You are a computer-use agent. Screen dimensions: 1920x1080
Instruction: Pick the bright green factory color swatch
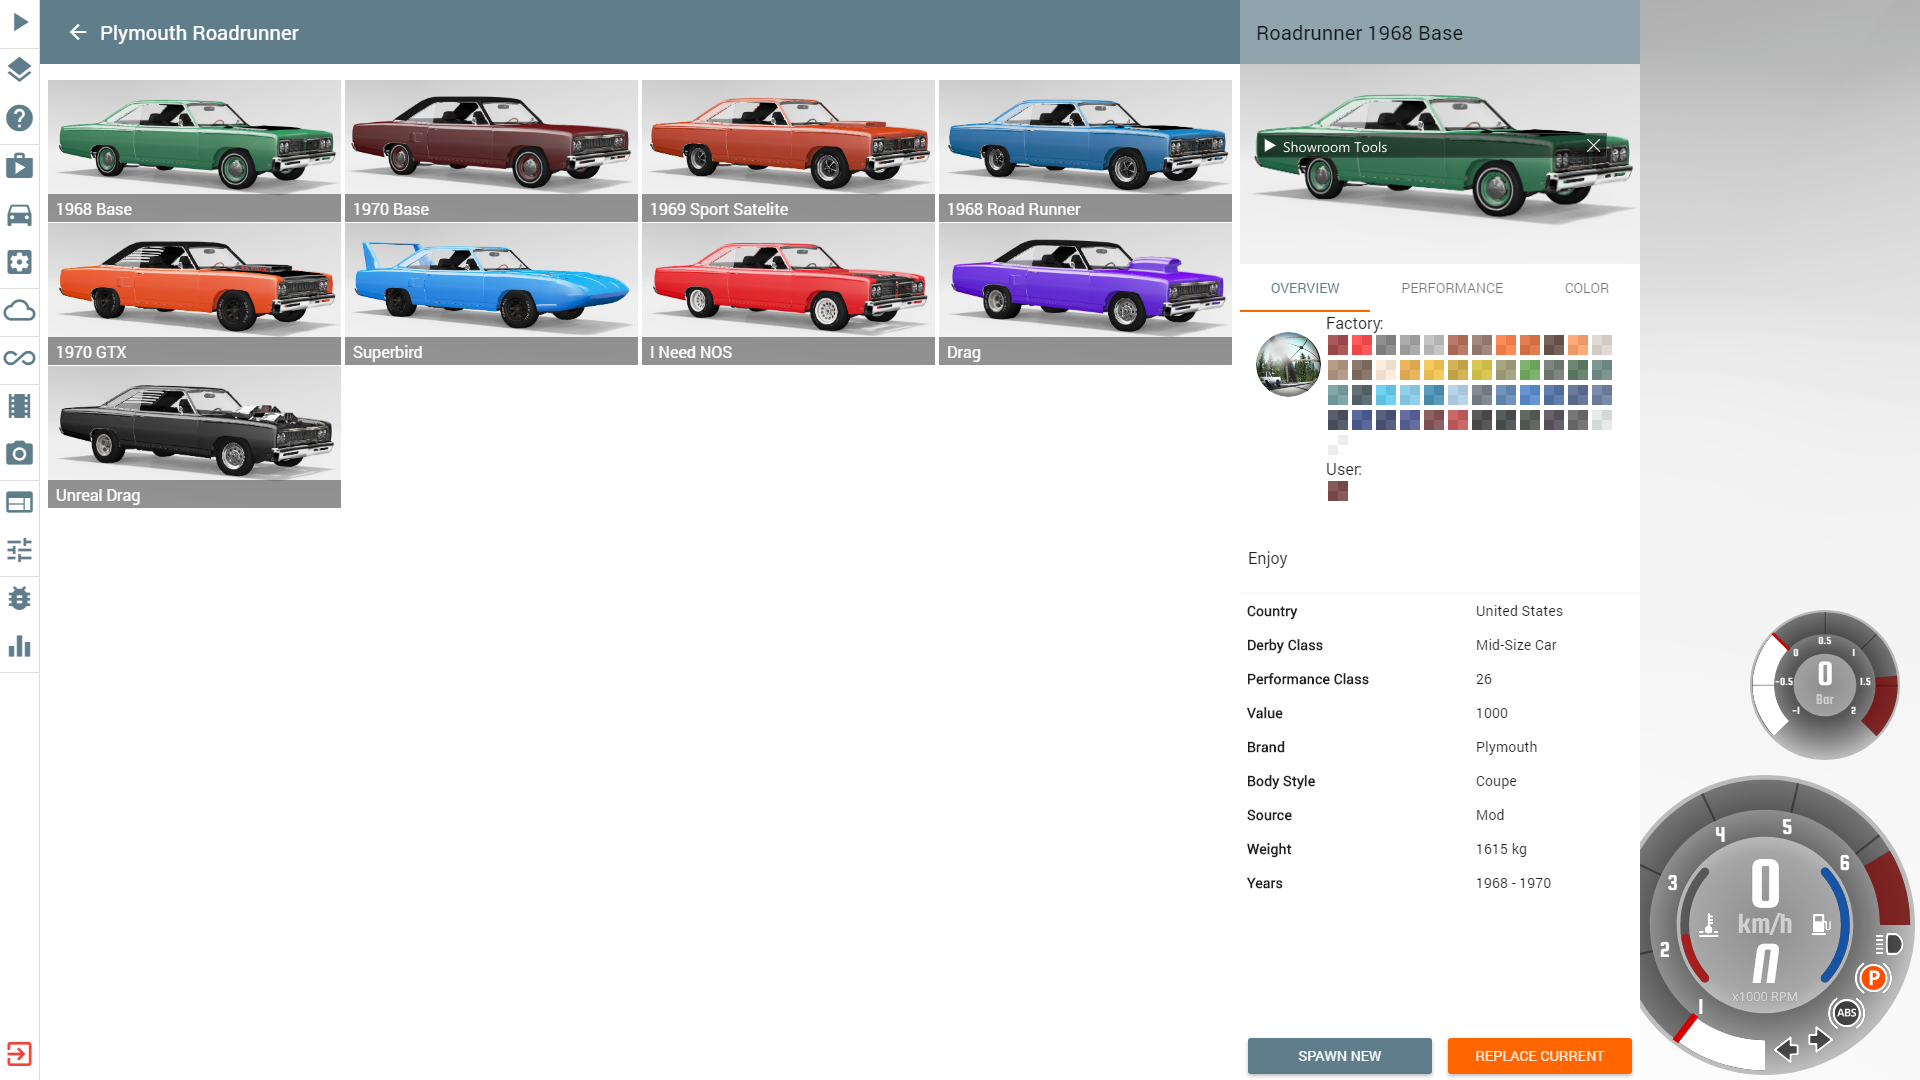pos(1529,370)
